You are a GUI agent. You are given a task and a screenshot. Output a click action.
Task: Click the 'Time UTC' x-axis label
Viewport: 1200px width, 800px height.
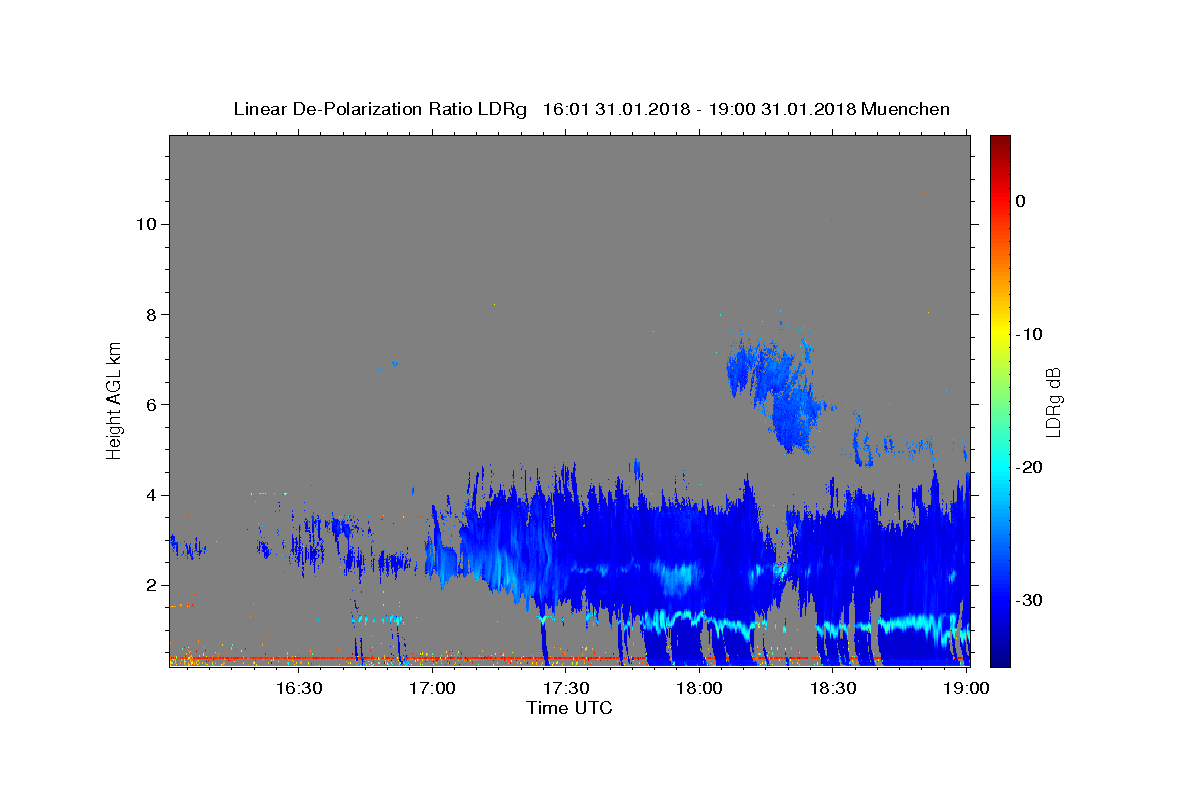569,708
